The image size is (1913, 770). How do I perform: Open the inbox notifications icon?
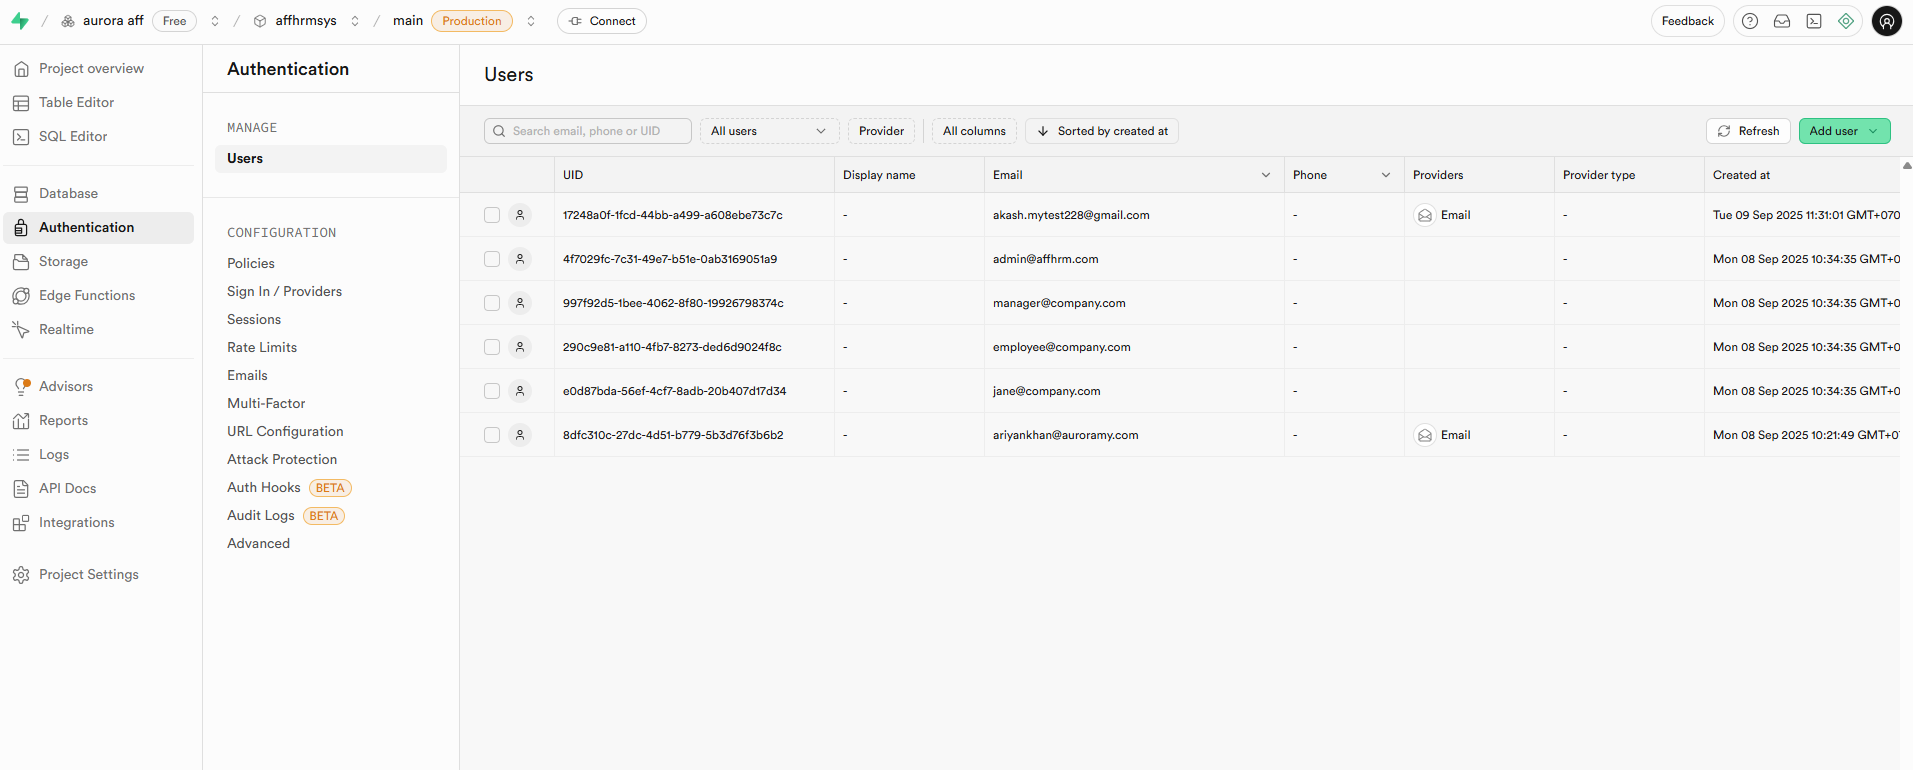coord(1782,21)
